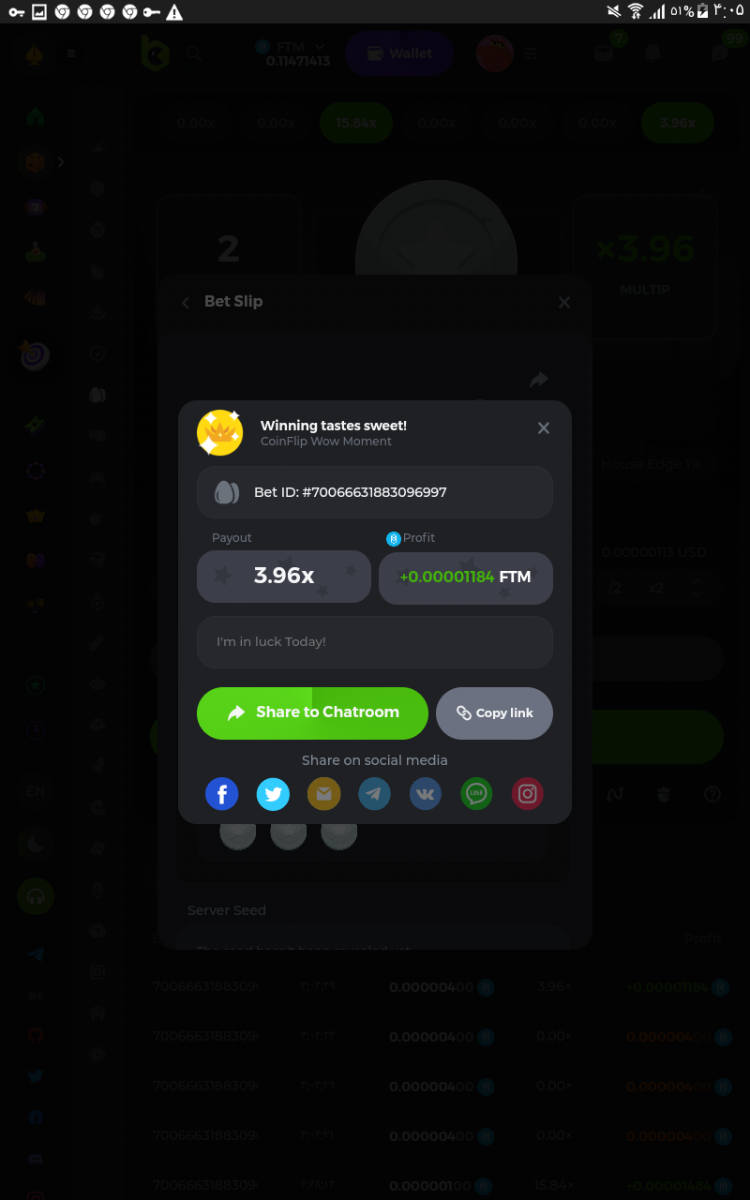Screen dimensions: 750x1200
Task: Close the Winning tastes sweet dialog
Action: coord(543,428)
